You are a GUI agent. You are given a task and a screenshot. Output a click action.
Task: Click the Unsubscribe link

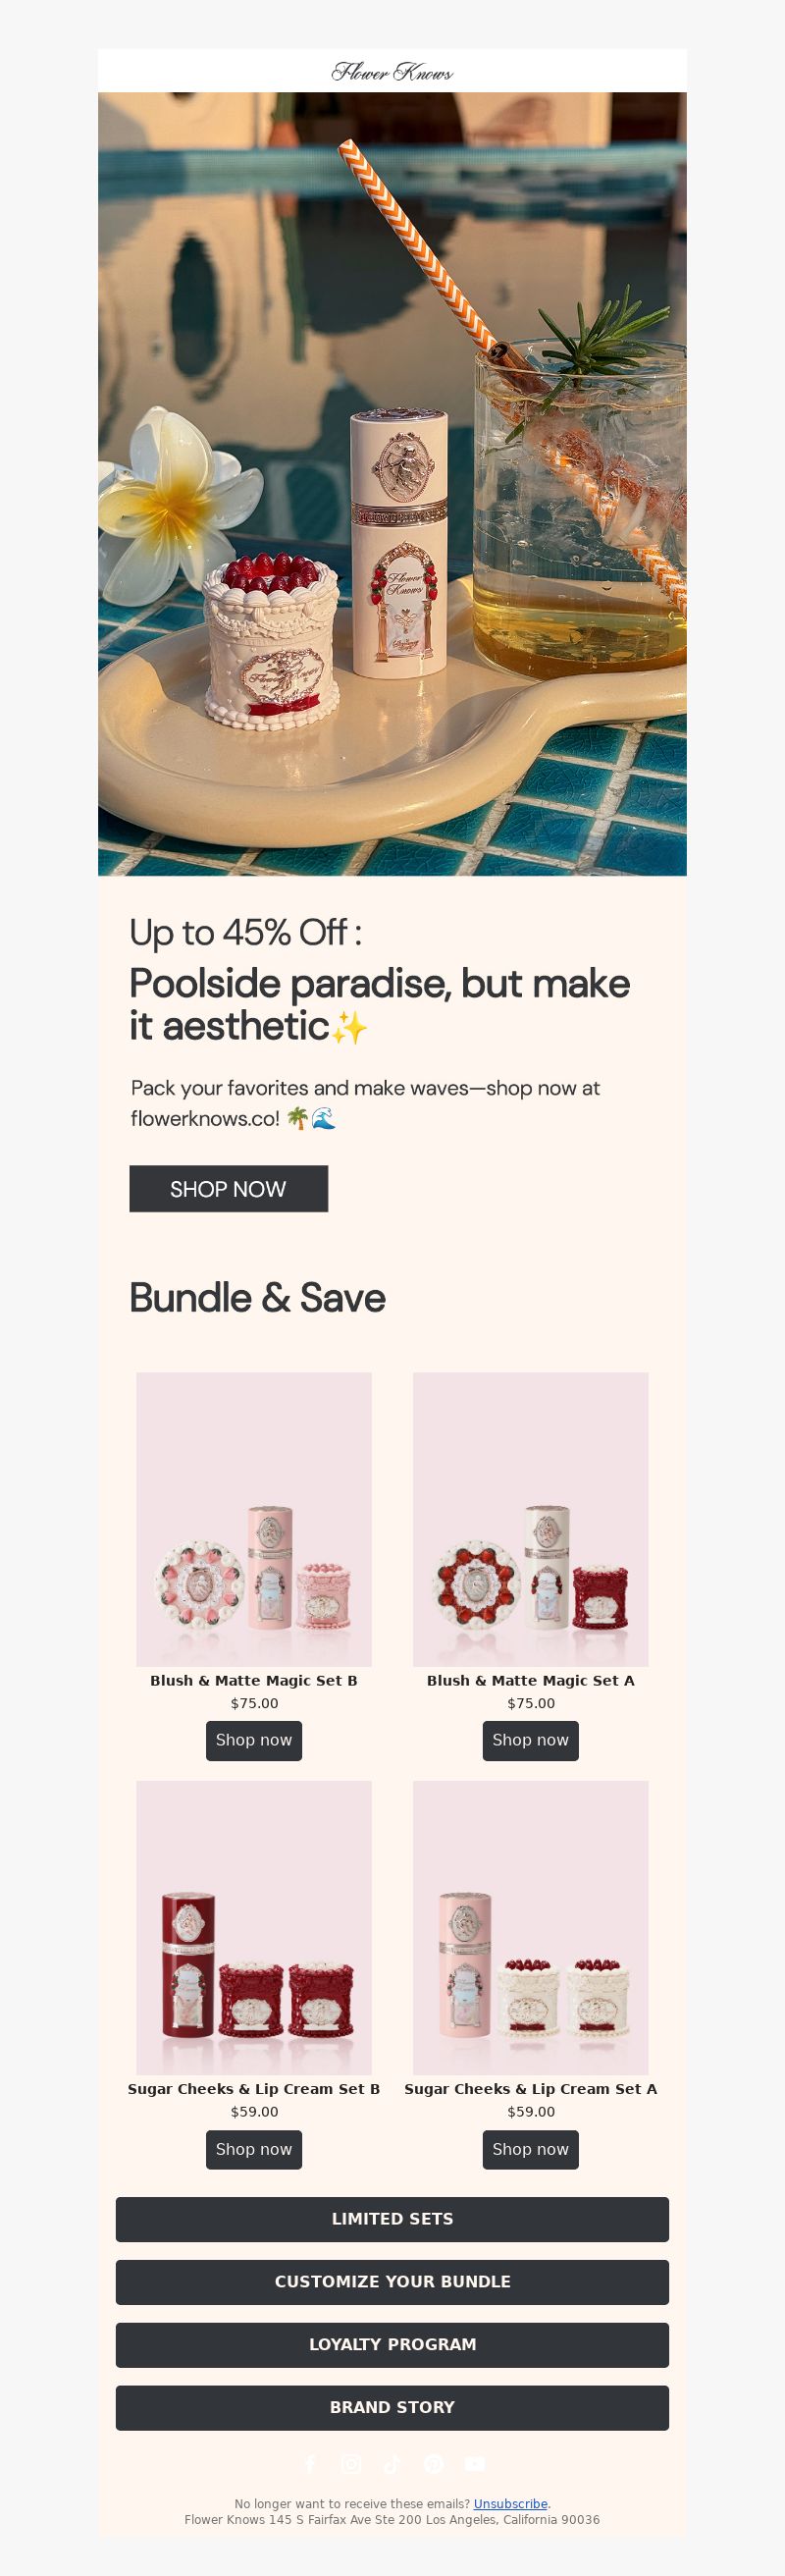click(x=510, y=2504)
